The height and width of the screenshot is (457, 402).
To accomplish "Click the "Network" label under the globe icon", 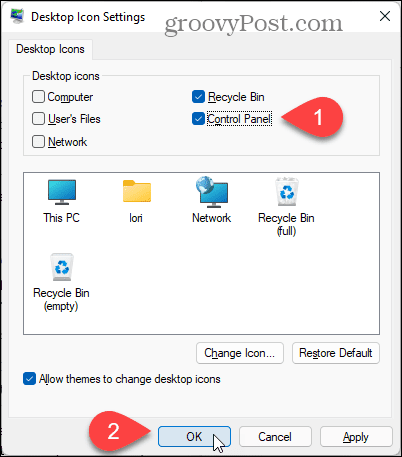I will 212,218.
